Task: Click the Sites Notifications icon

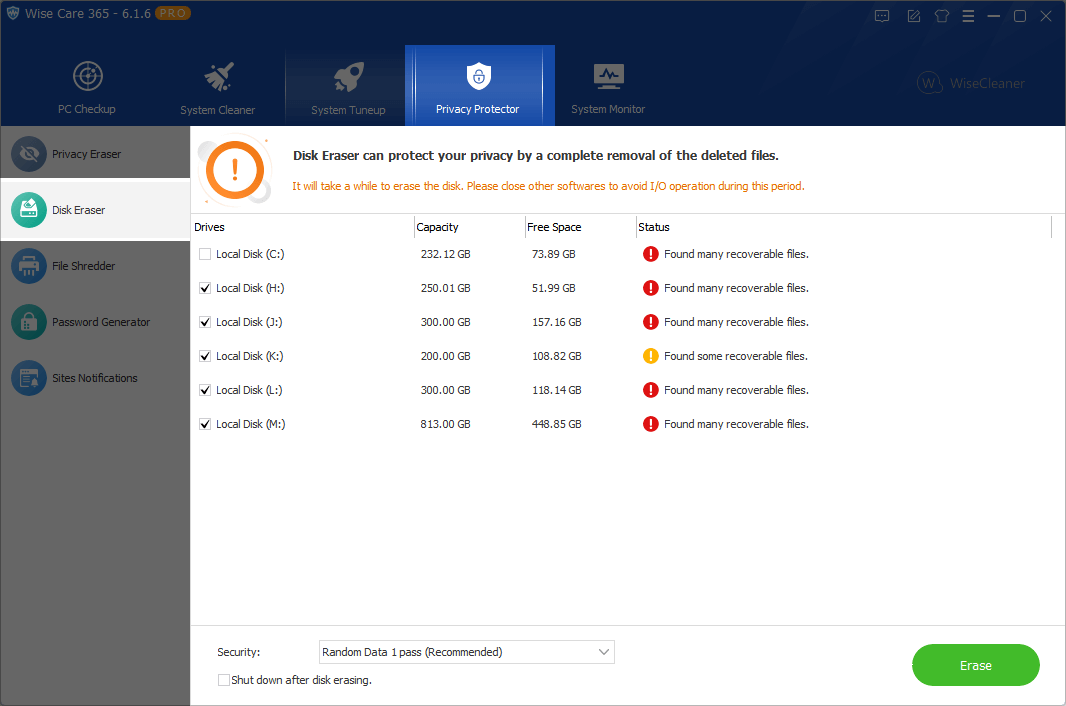Action: tap(29, 377)
